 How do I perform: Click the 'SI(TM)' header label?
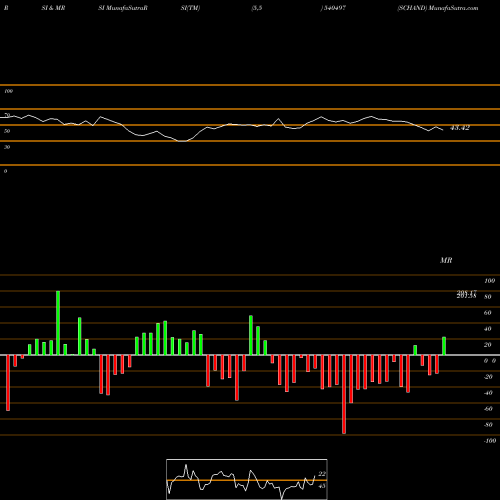click(190, 8)
